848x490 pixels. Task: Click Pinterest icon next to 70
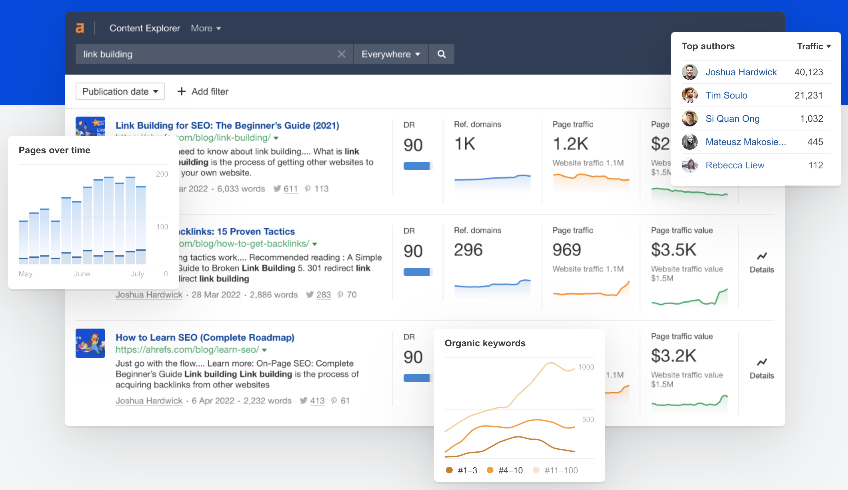340,295
